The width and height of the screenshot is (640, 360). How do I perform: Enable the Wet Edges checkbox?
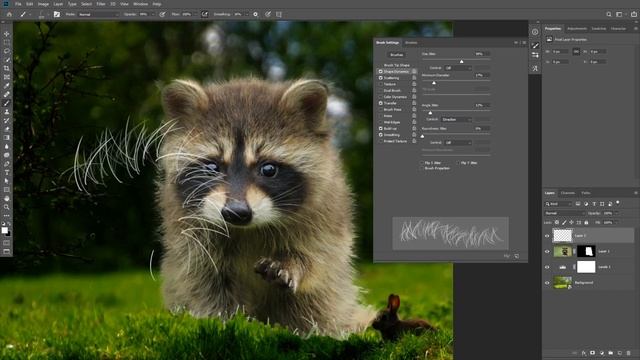click(380, 122)
